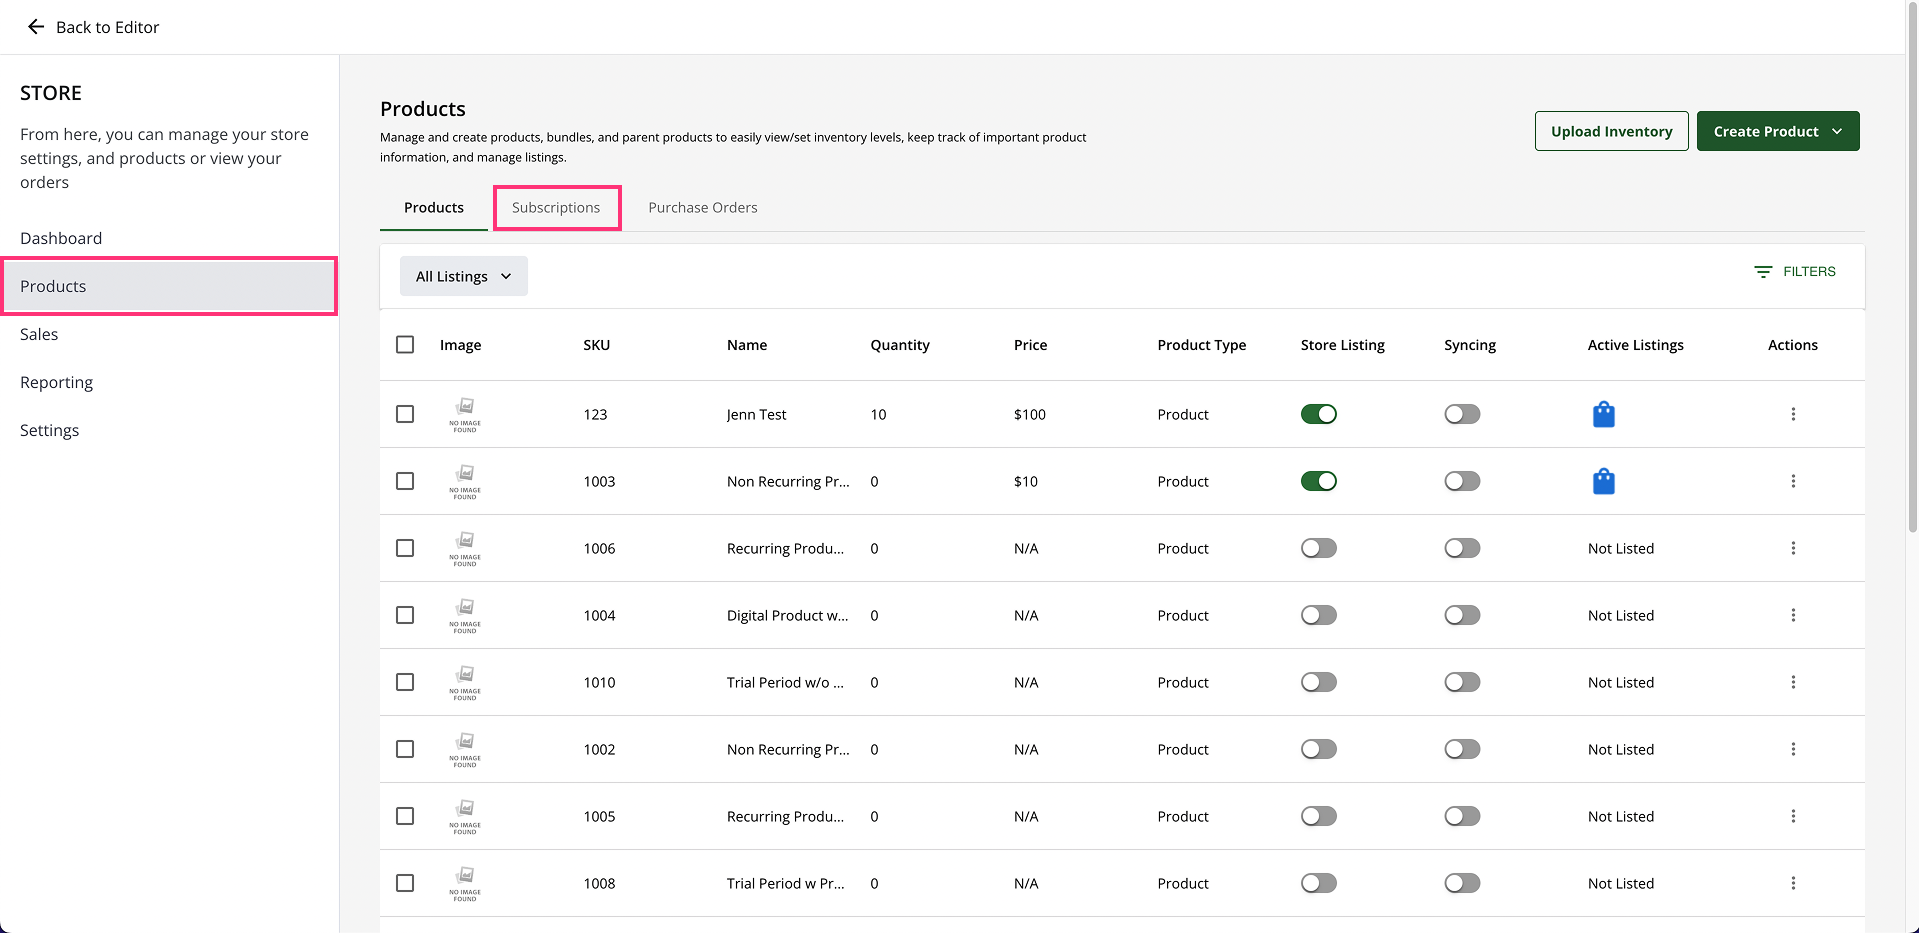Tick the select-all checkbox in table header
This screenshot has width=1920, height=934.
point(405,345)
